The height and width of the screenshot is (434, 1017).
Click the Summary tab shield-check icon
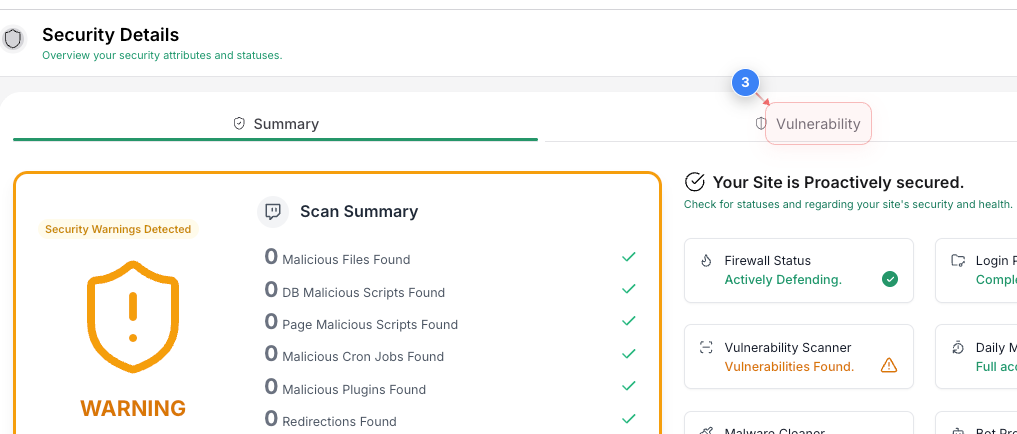pos(239,123)
